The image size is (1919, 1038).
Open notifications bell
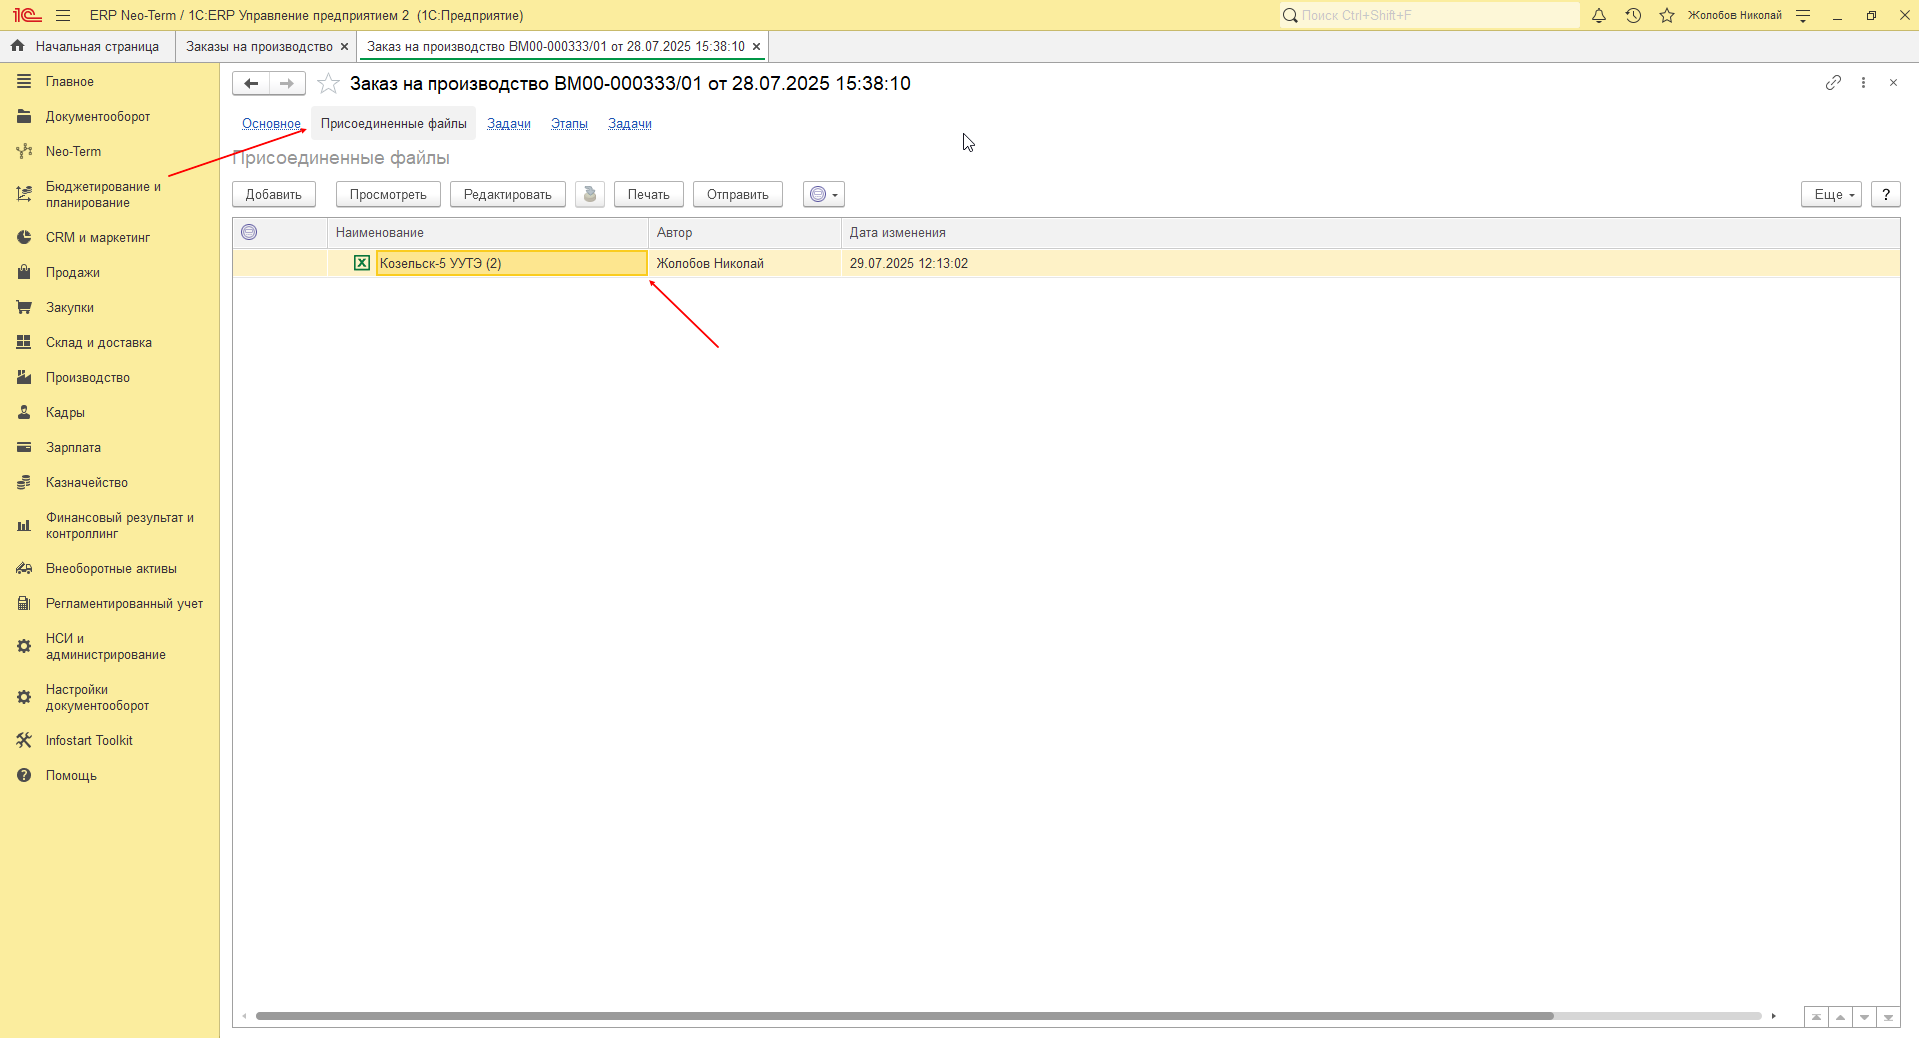coord(1599,15)
